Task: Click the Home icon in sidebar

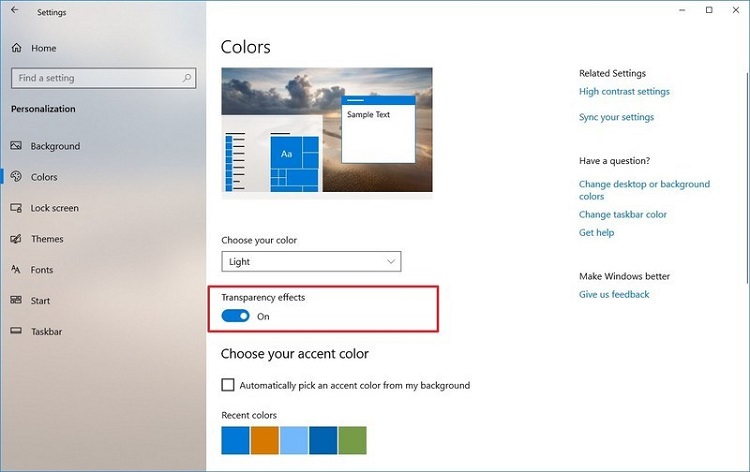Action: point(16,48)
